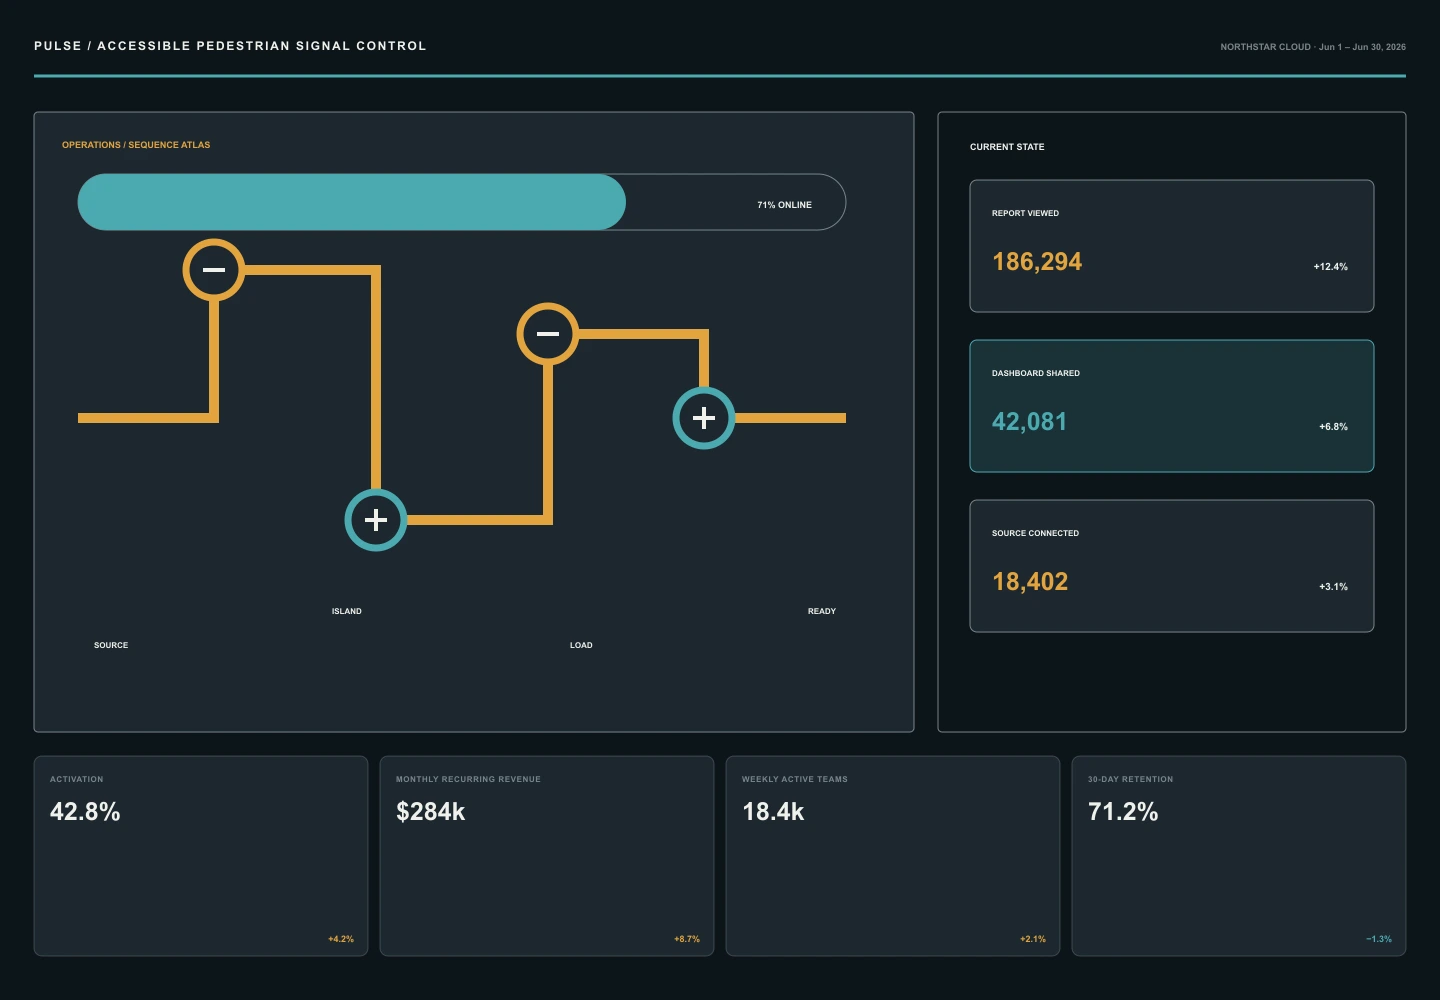The width and height of the screenshot is (1440, 1000).
Task: Click the "Northstar Cloud" date range text
Action: coord(1313,47)
